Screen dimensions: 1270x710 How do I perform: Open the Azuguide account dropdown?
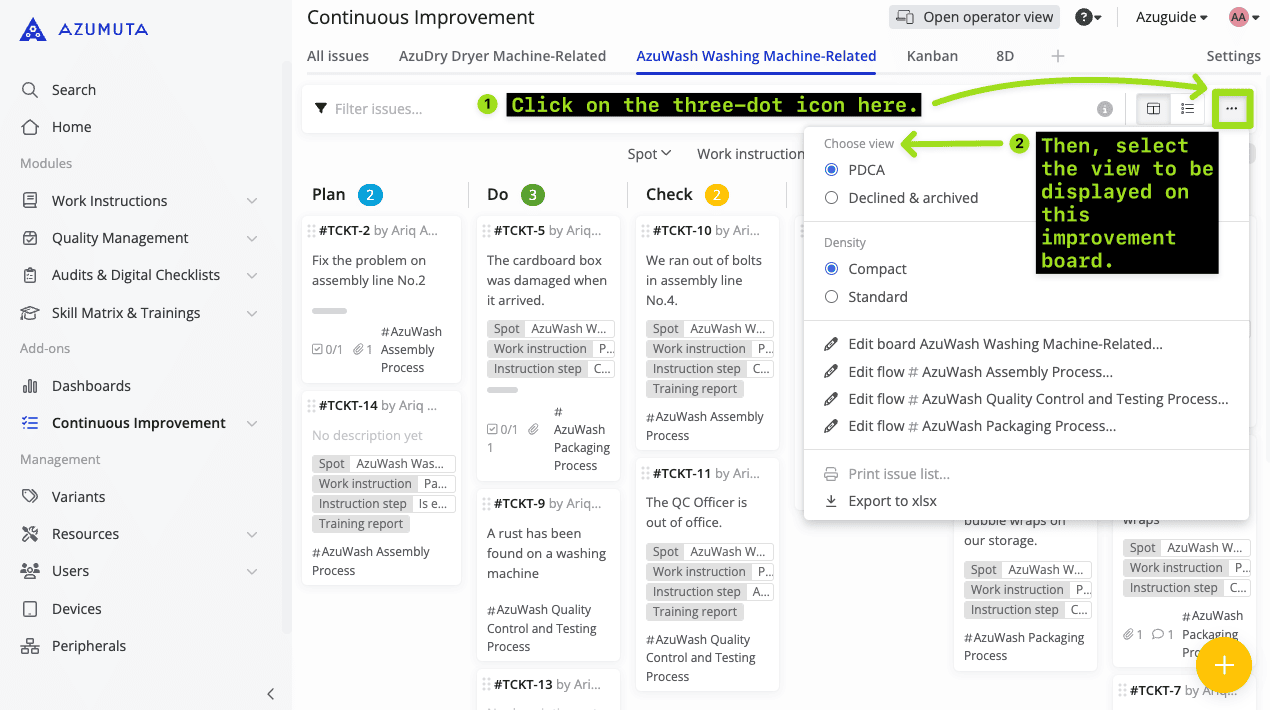click(1171, 17)
